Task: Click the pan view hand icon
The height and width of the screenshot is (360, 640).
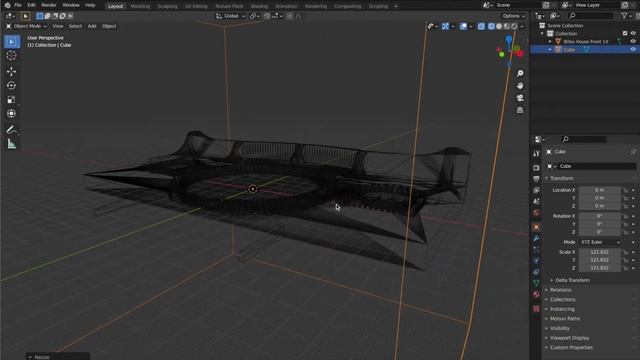Action: (x=520, y=86)
